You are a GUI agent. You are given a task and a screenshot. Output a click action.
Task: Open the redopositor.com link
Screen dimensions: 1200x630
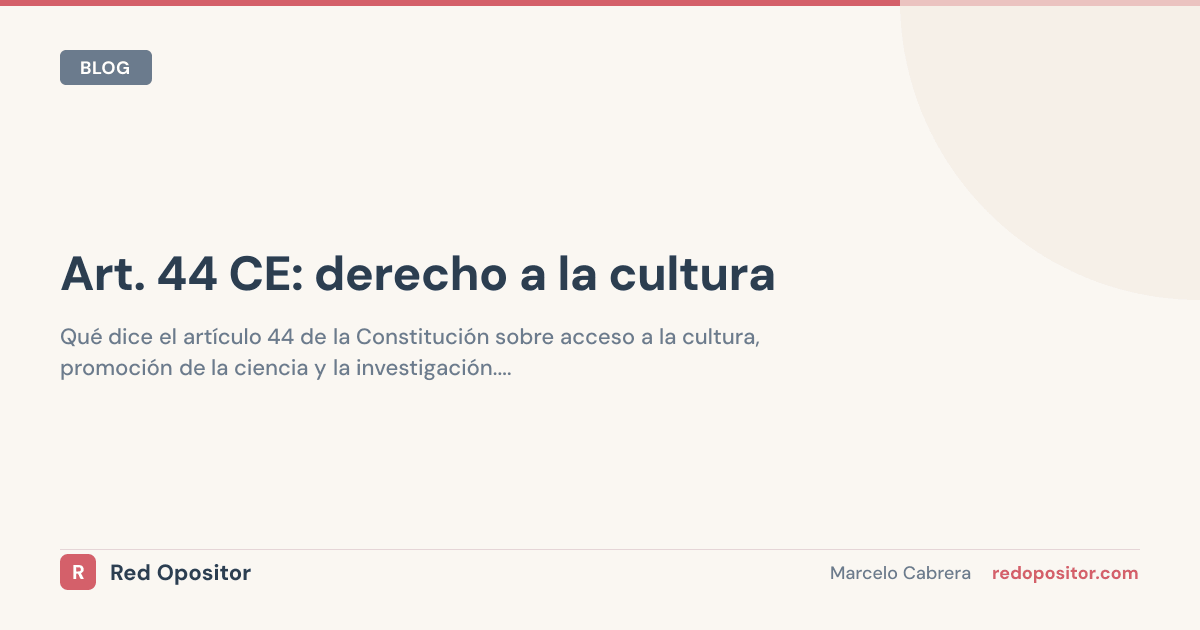(1065, 572)
